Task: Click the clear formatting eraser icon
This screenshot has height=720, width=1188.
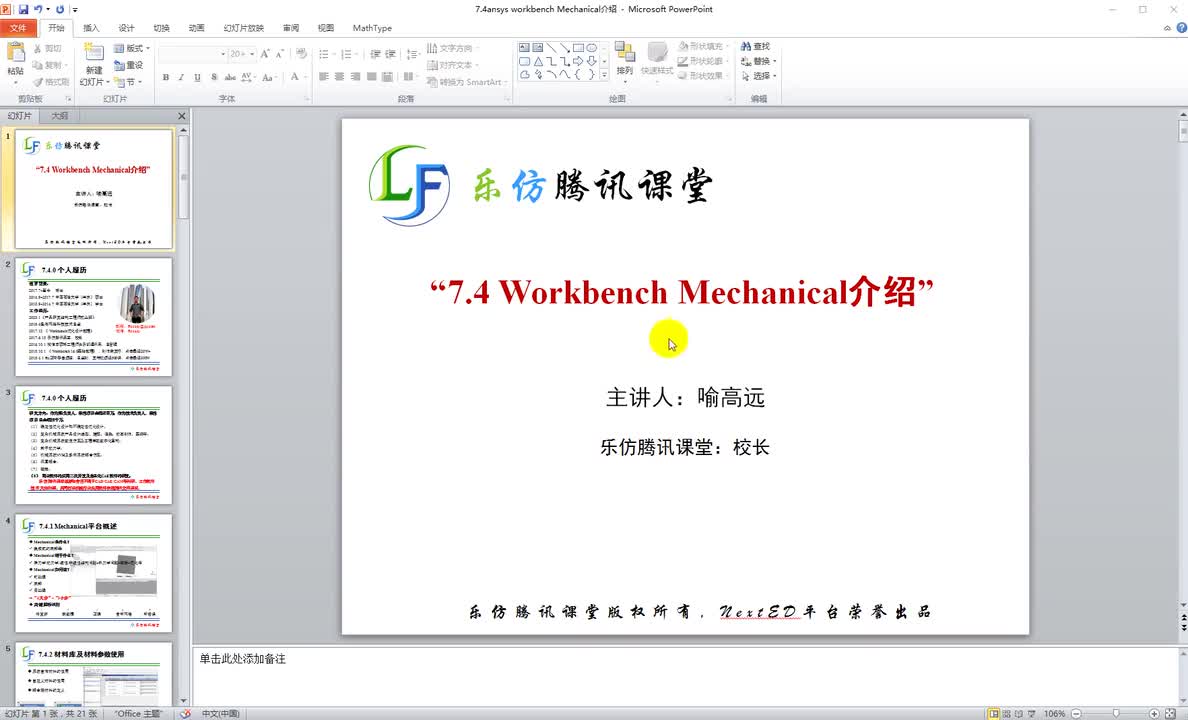Action: click(x=302, y=54)
